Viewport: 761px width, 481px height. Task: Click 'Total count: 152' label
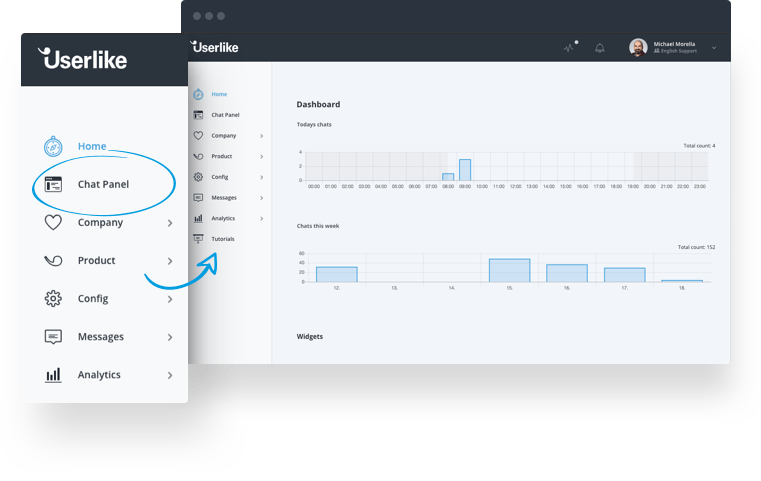696,247
